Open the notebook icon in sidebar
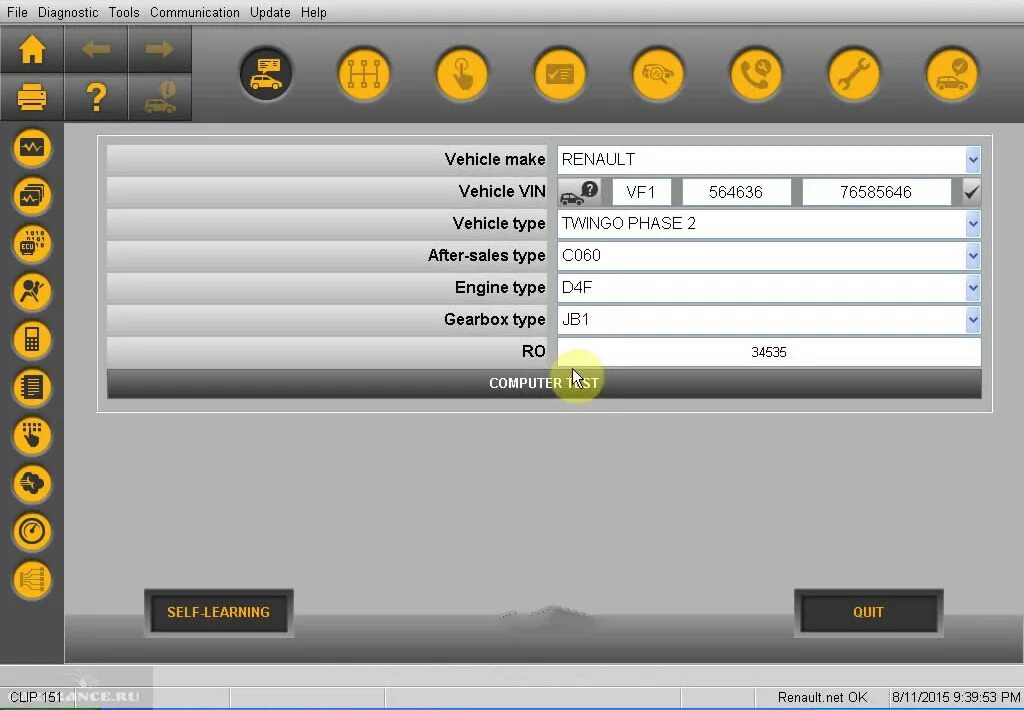This screenshot has width=1024, height=710. pyautogui.click(x=32, y=387)
